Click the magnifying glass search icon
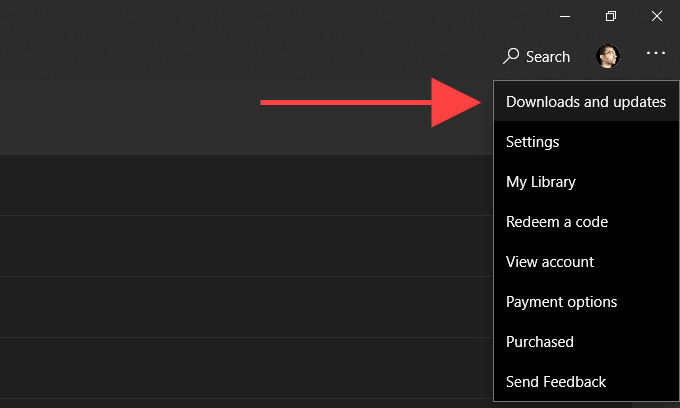The image size is (680, 408). (x=511, y=56)
